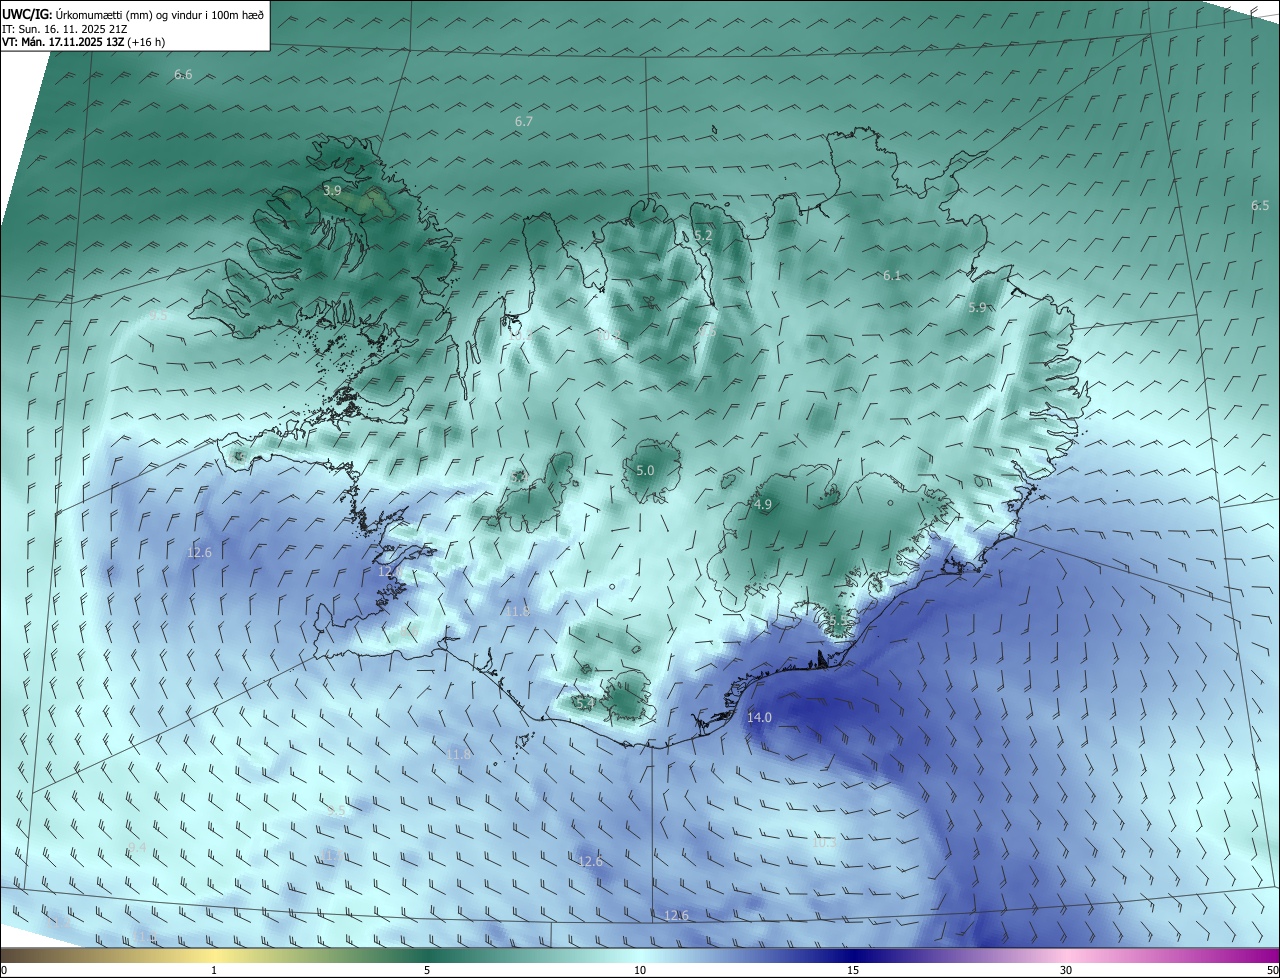
Task: Click the 1 tick on the color scale
Action: [214, 970]
